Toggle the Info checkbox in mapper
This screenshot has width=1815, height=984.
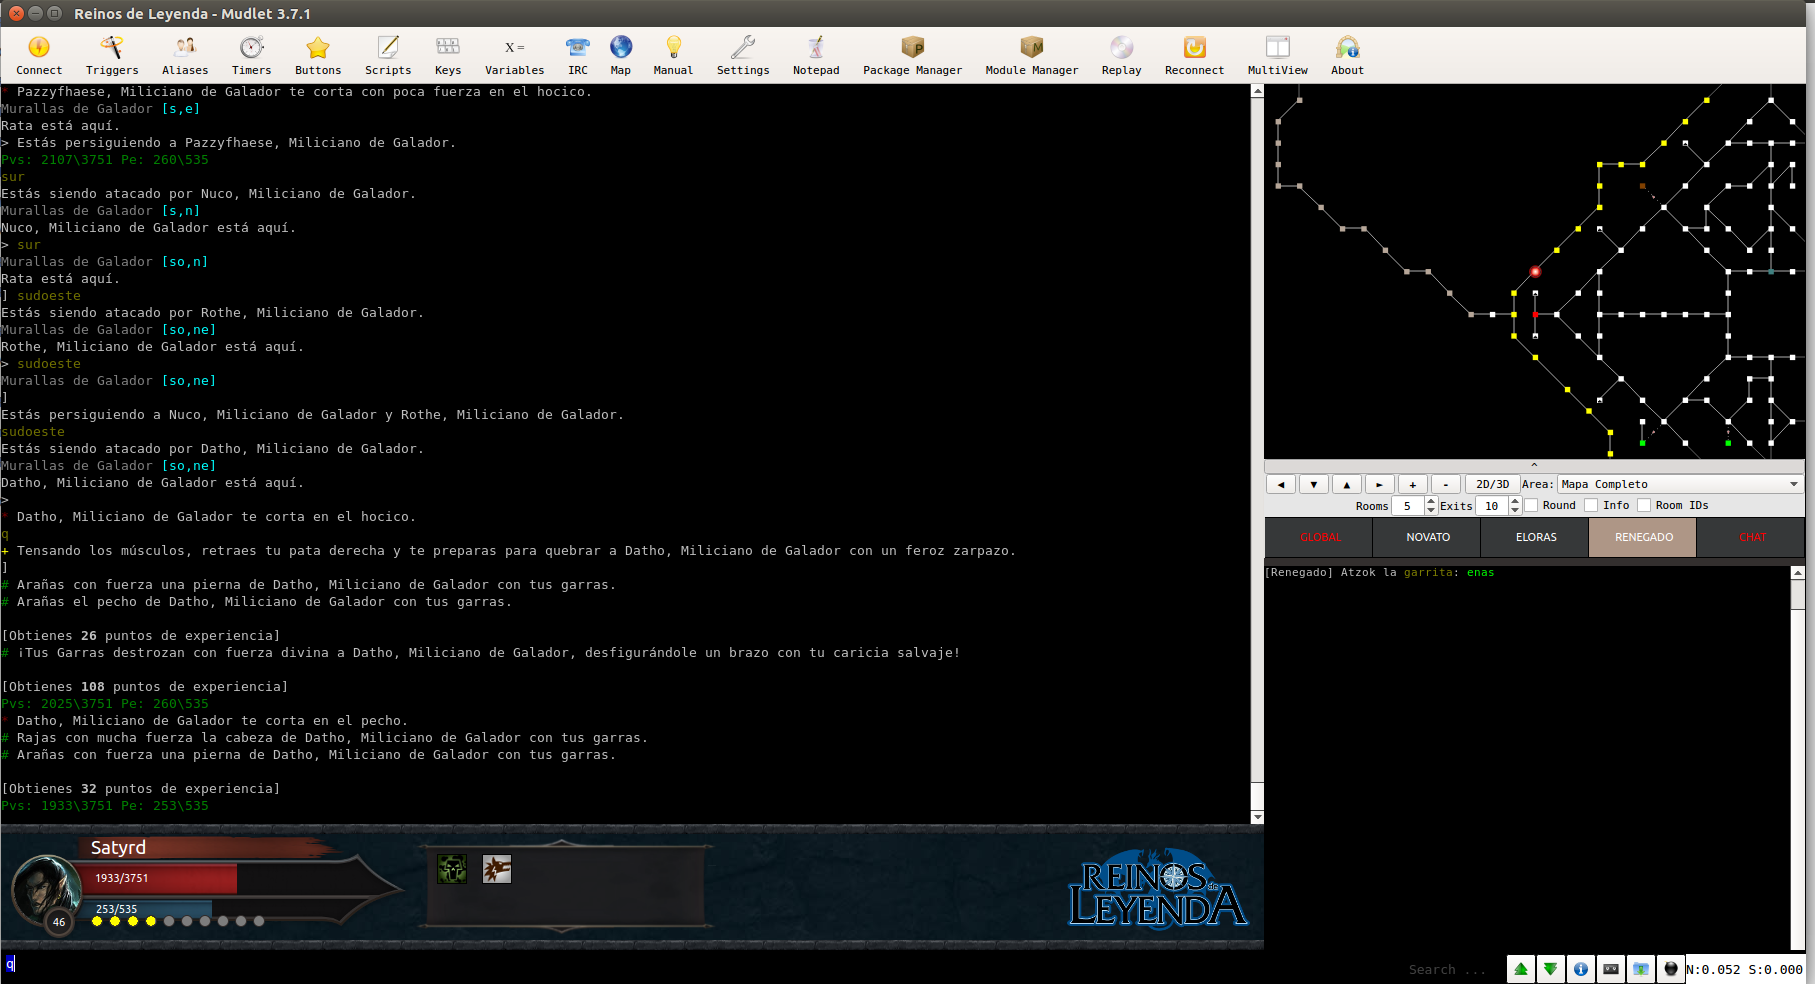(1591, 505)
